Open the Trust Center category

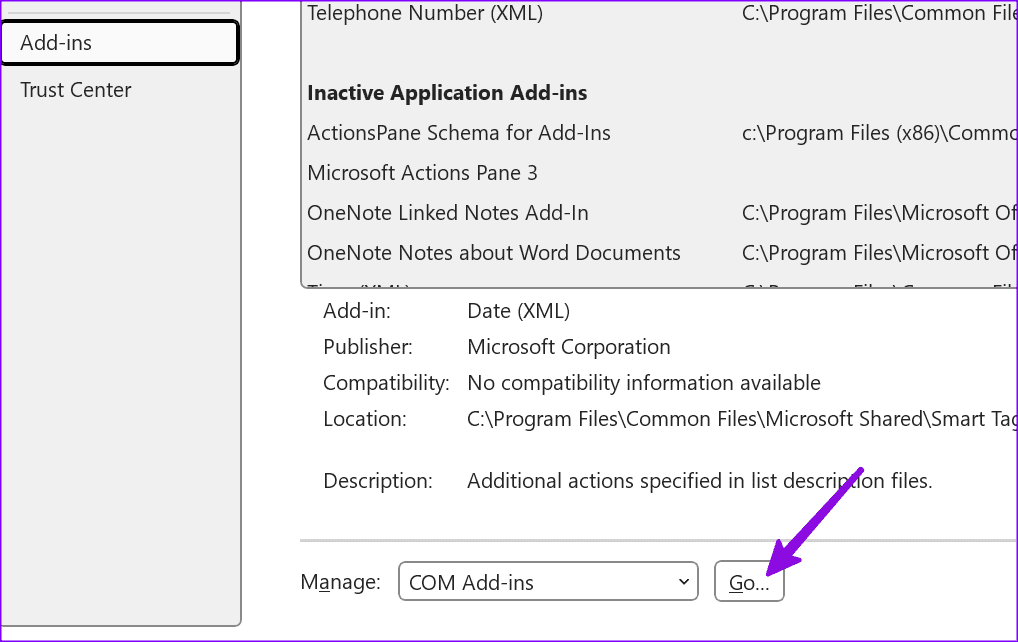click(76, 90)
